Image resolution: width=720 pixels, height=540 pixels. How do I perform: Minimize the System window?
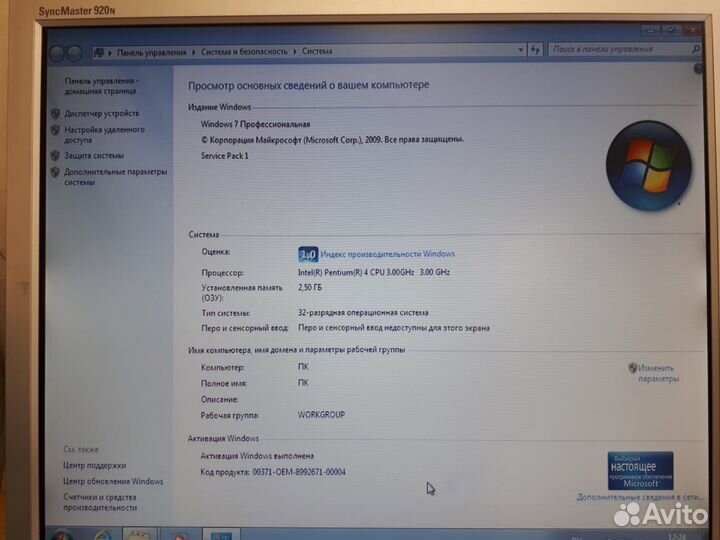pos(650,30)
